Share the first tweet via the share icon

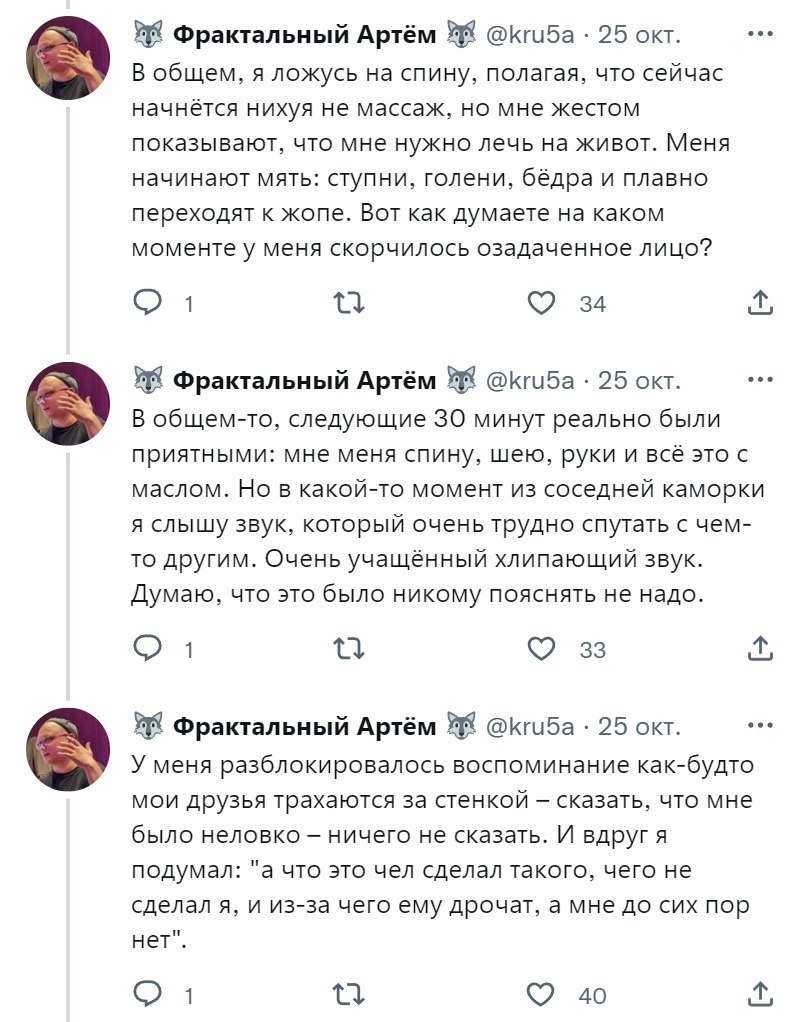click(x=760, y=302)
